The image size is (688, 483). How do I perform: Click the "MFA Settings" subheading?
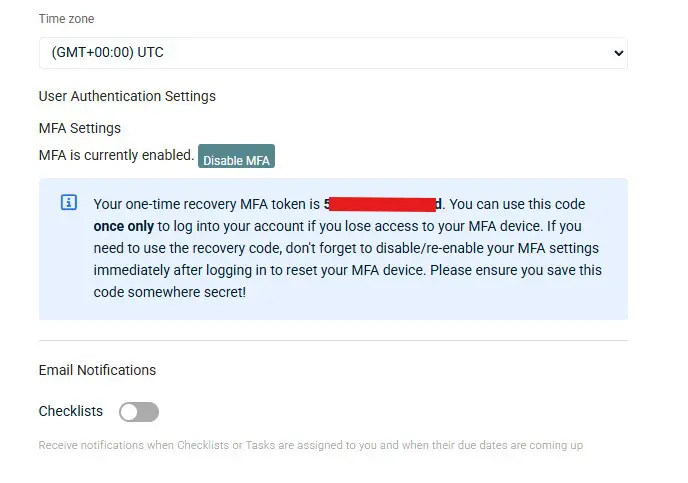[x=80, y=128]
